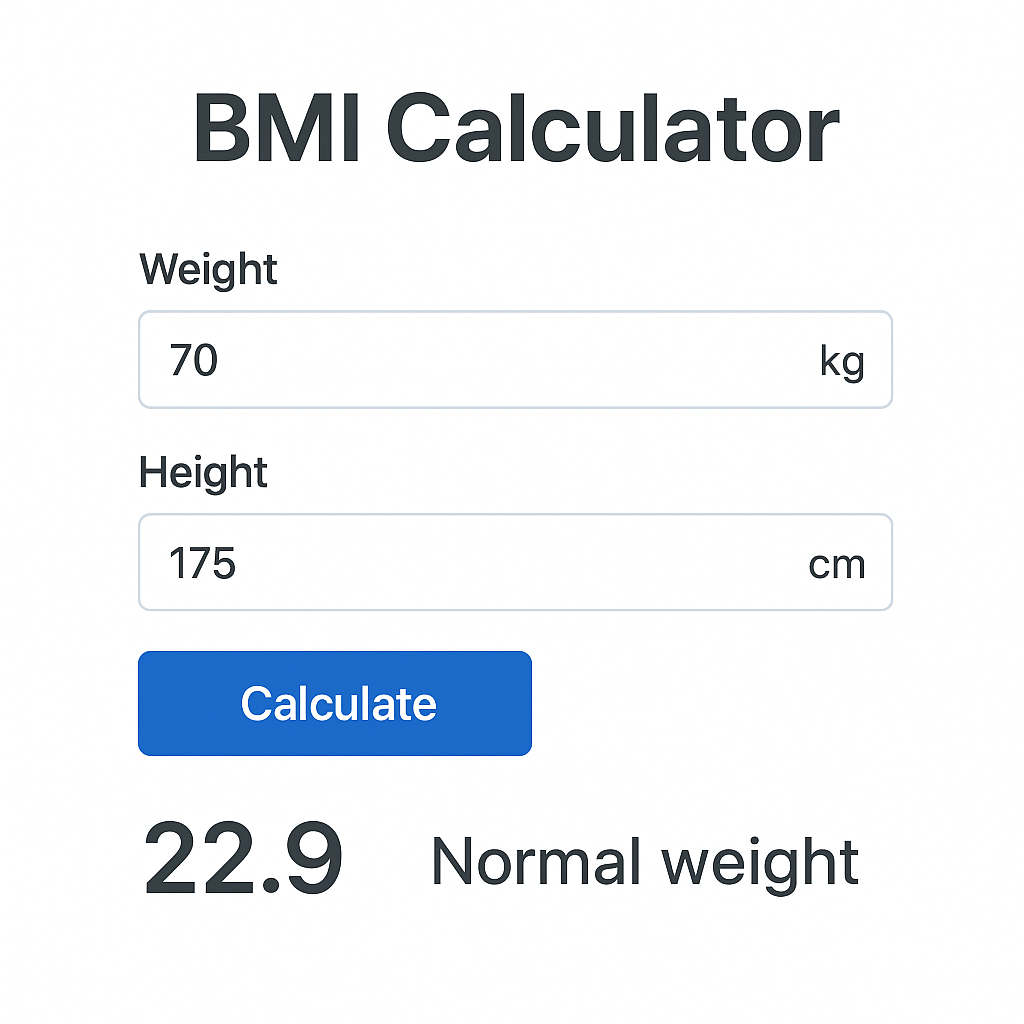Click the Height field label
The image size is (1024, 1024).
(203, 472)
